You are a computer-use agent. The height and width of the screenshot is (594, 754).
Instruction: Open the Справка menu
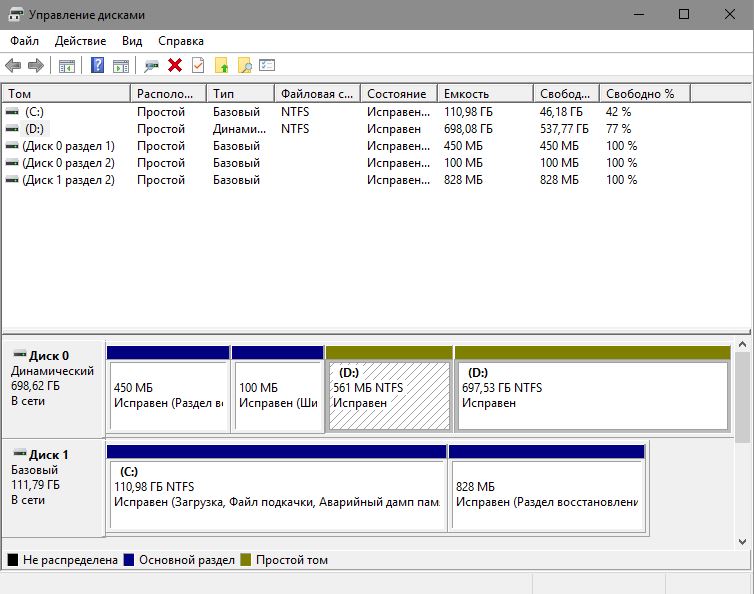coord(180,41)
